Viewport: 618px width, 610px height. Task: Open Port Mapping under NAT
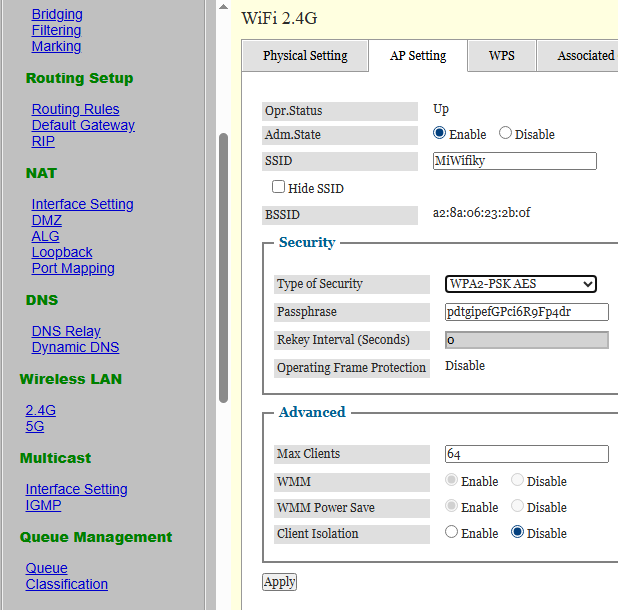point(73,268)
